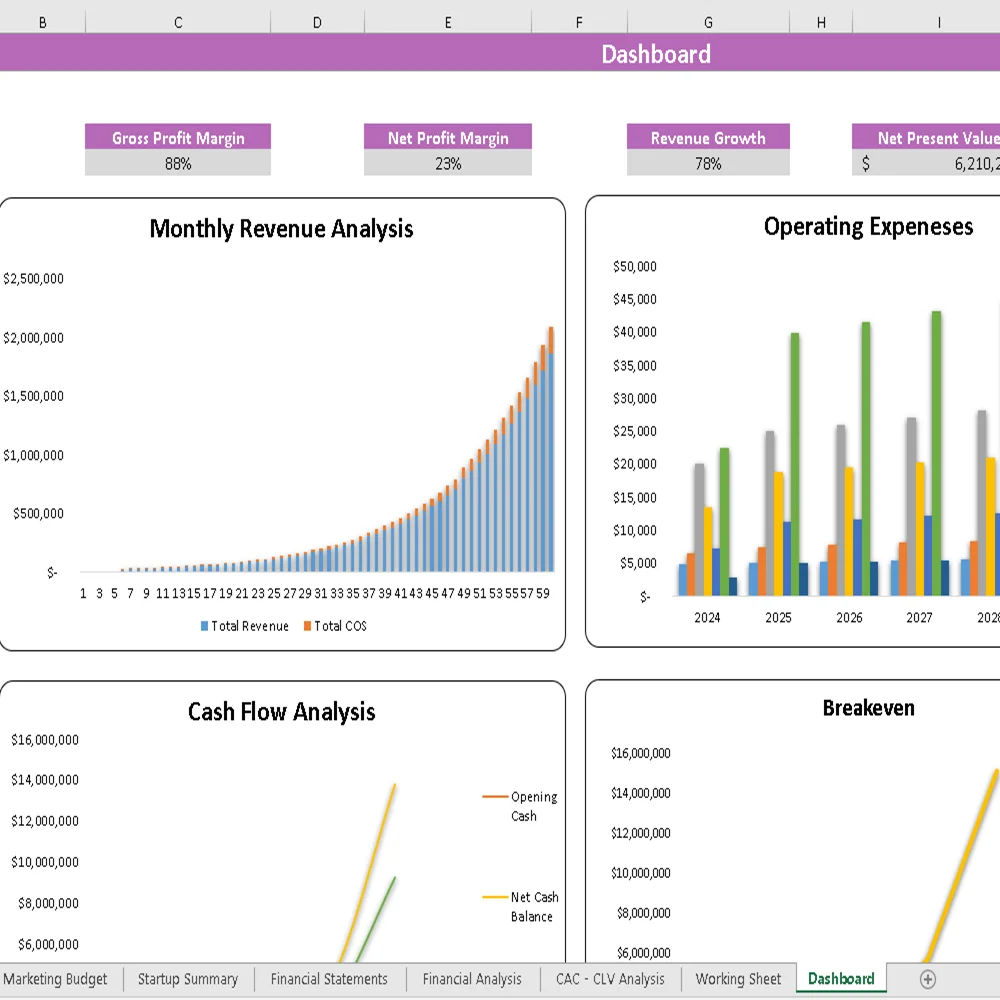Switch to the Marketing Budget tab
This screenshot has width=1000, height=1000.
click(57, 979)
